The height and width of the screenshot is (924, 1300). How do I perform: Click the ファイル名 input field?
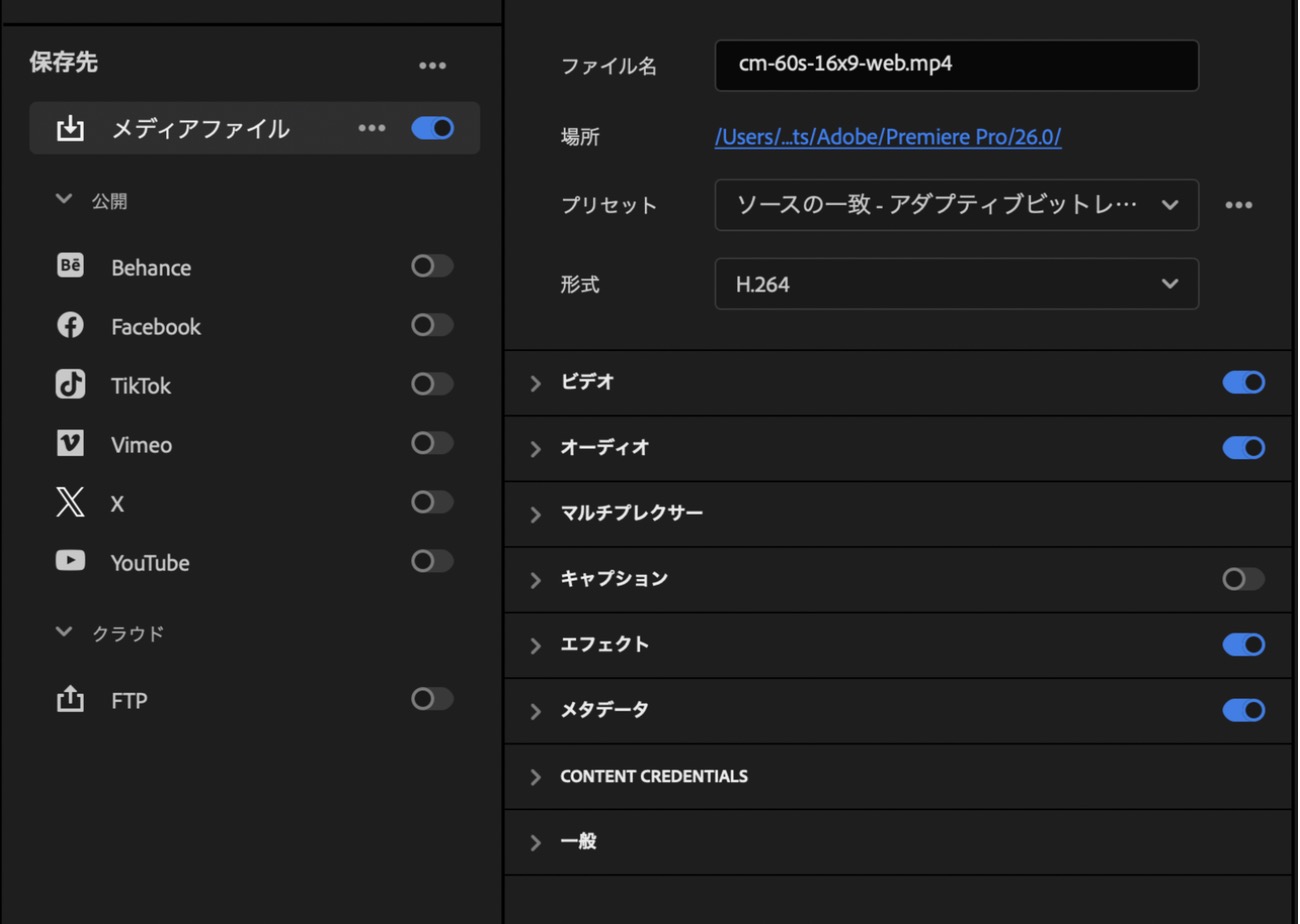pos(956,66)
